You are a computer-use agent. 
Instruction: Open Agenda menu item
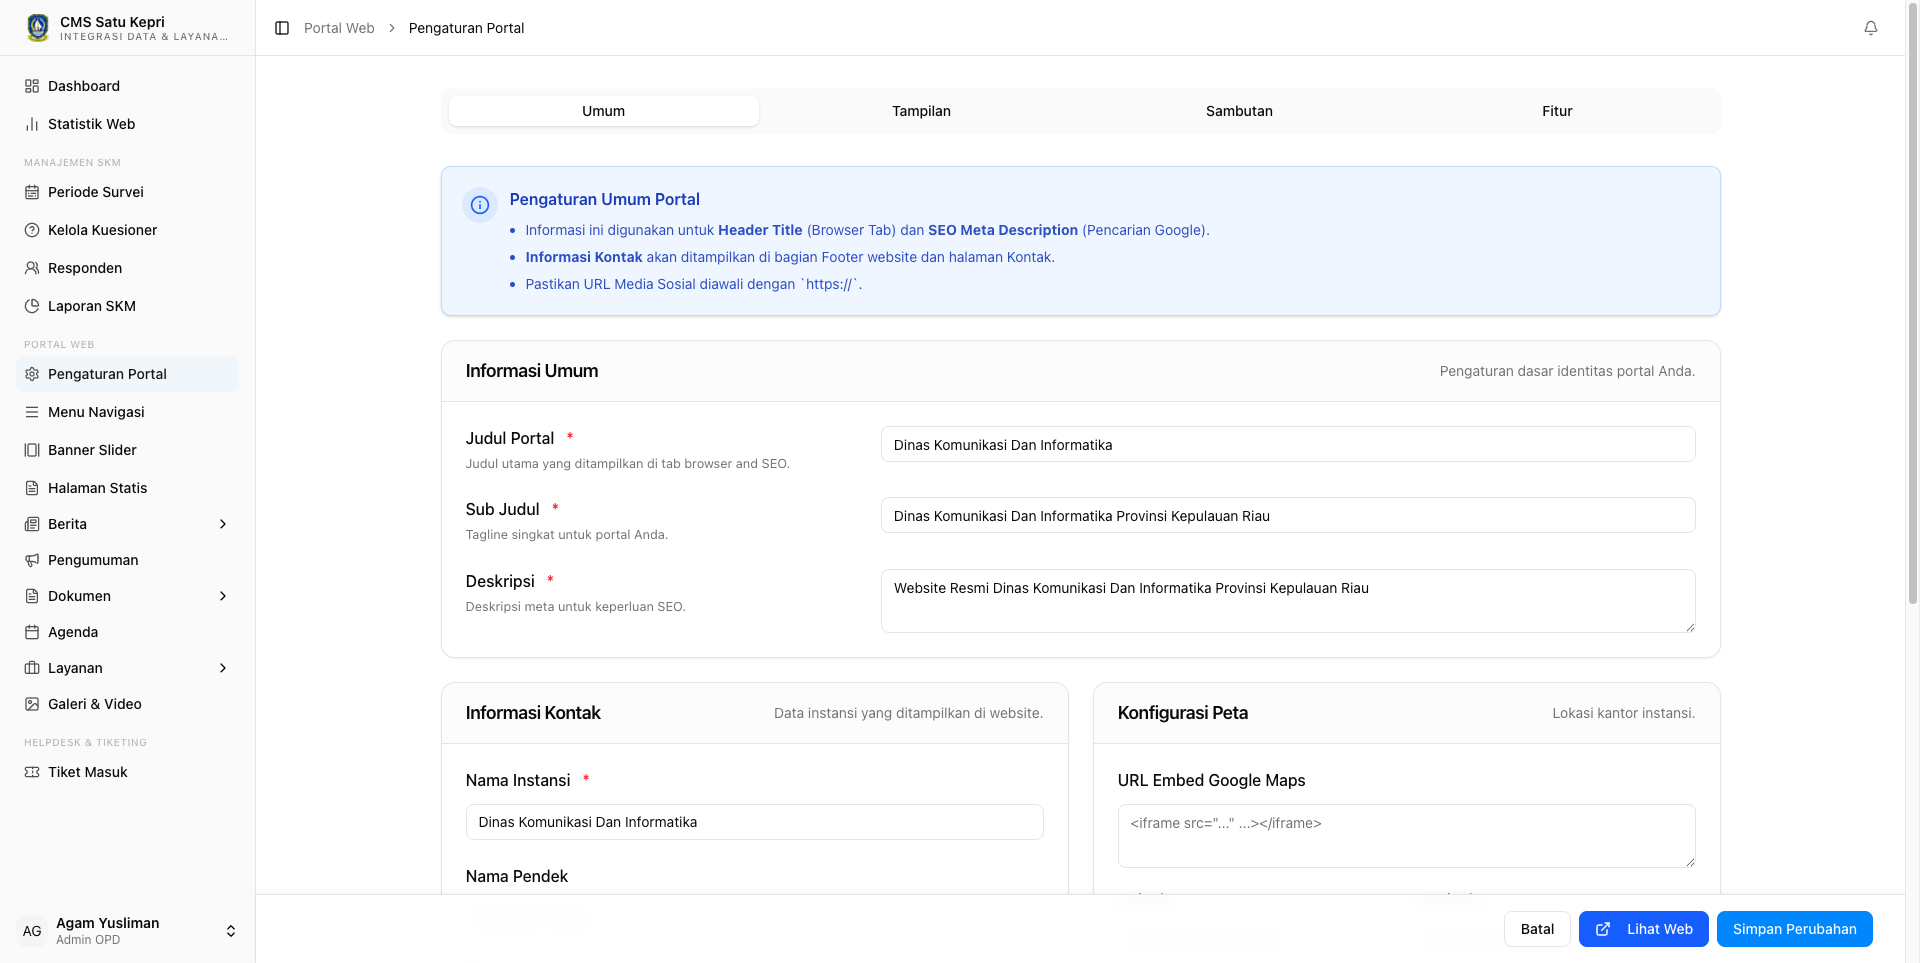pyautogui.click(x=127, y=632)
